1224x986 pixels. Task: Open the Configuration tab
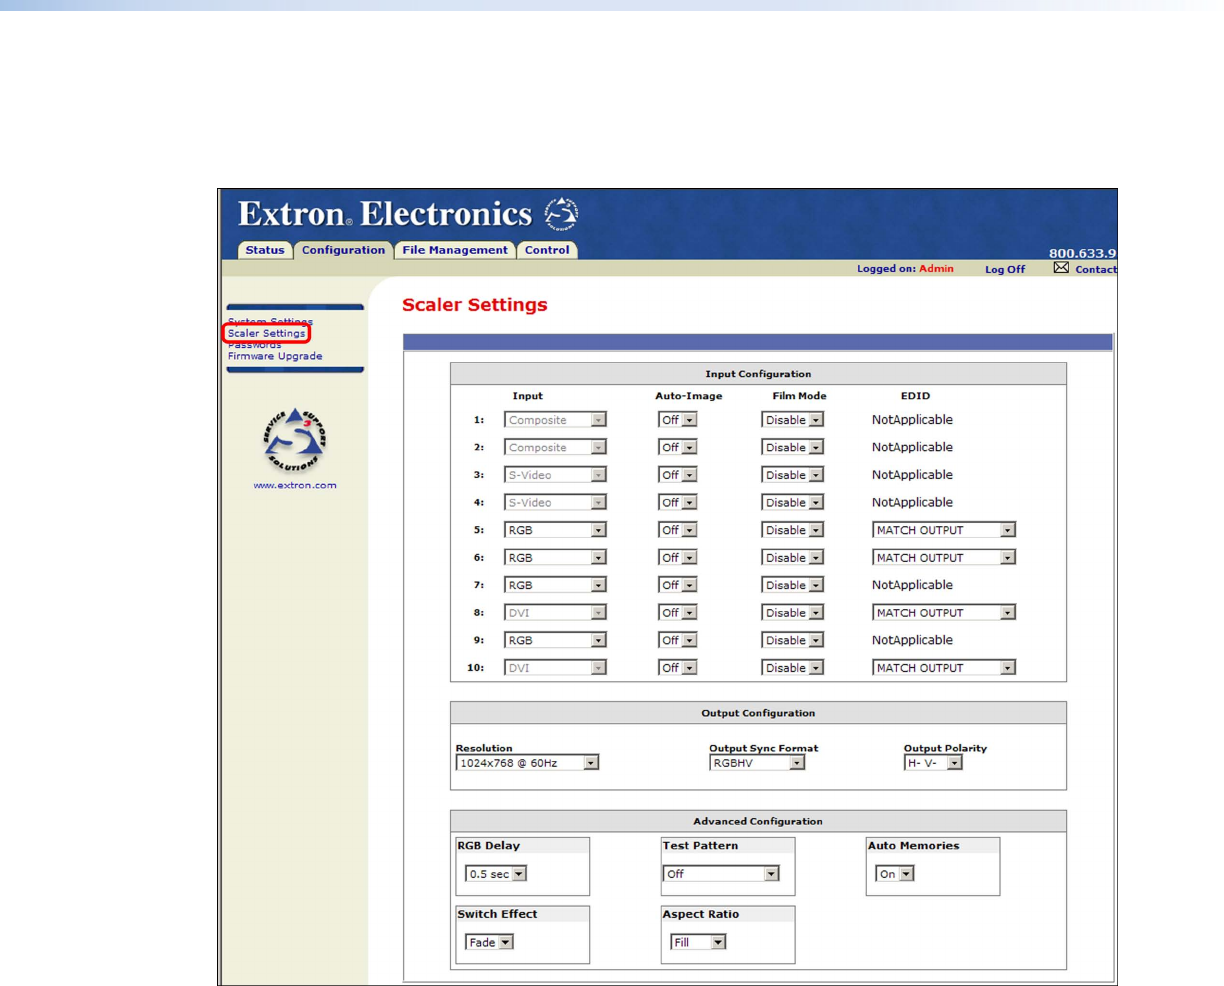[x=343, y=250]
